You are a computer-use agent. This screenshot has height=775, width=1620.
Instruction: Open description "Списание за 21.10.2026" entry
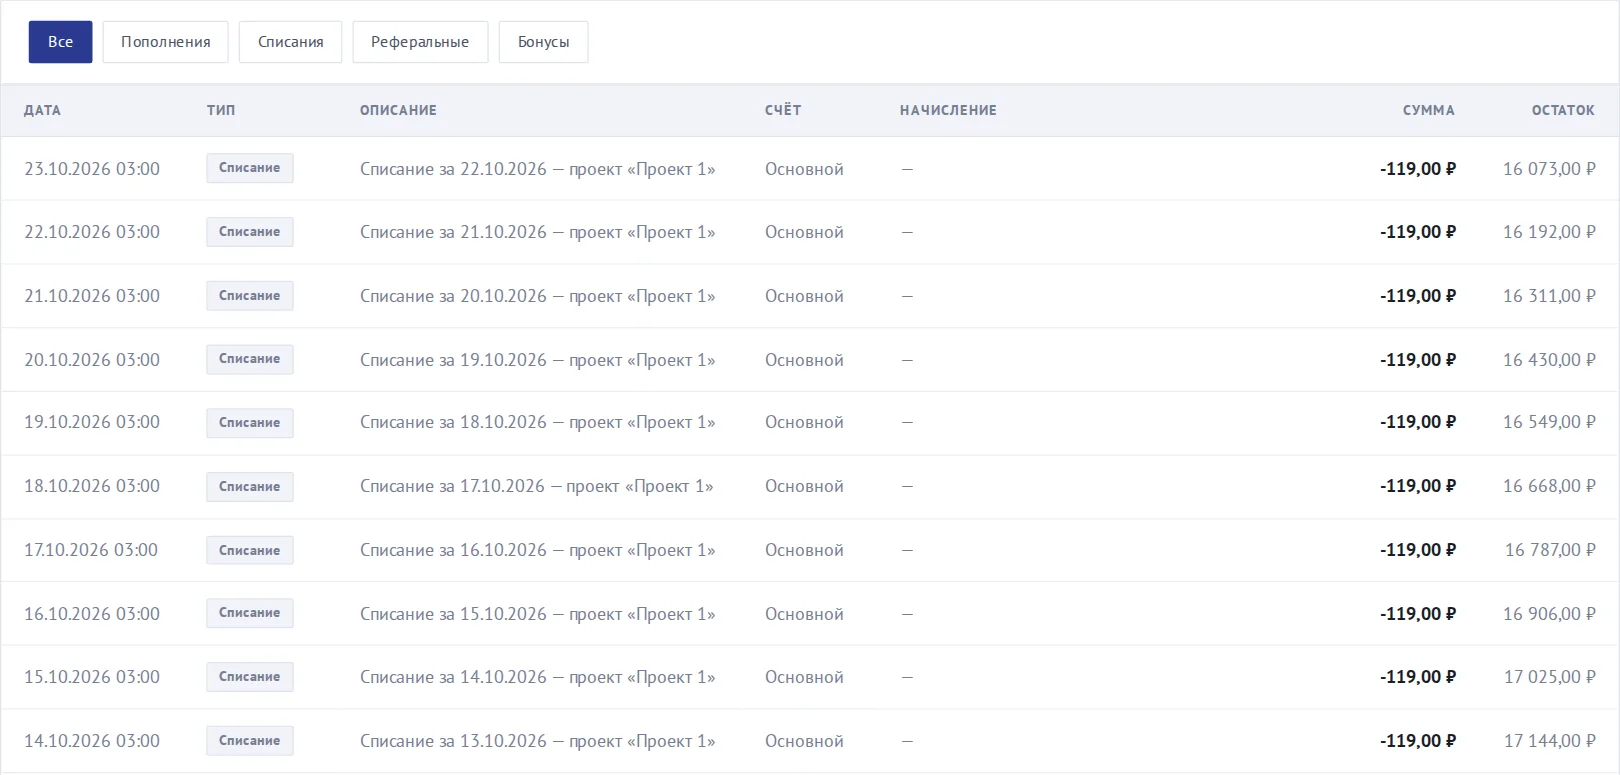[x=537, y=232]
